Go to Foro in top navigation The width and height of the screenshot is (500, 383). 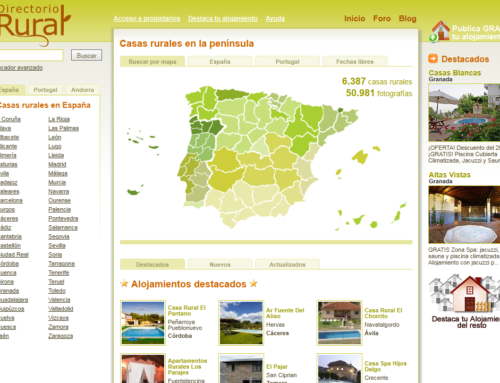tap(382, 19)
